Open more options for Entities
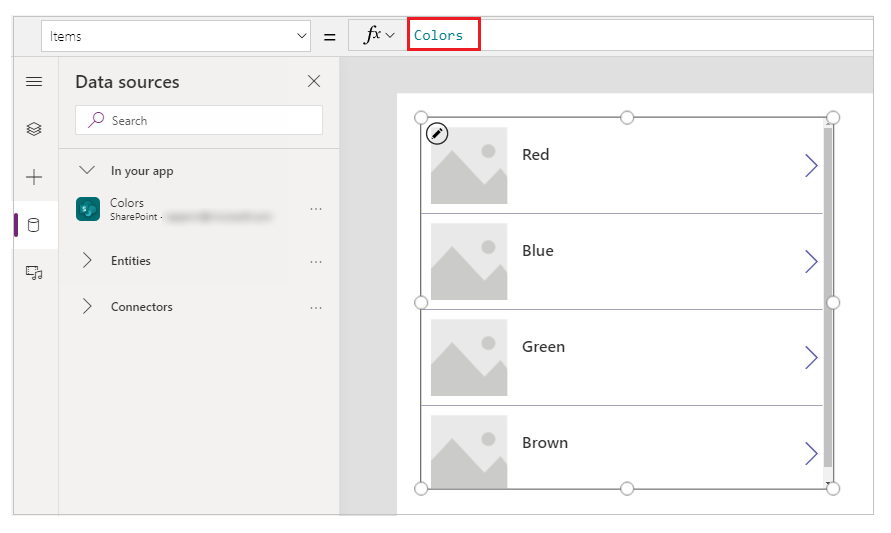The image size is (891, 533). [316, 262]
